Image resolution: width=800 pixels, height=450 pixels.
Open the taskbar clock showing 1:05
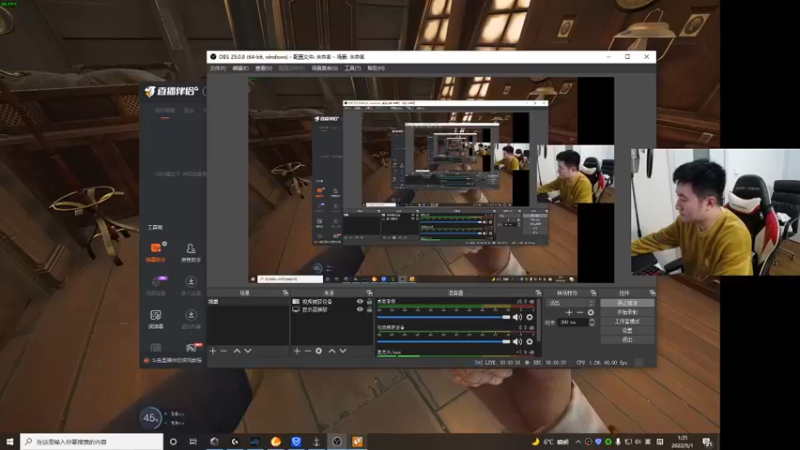[x=682, y=442]
